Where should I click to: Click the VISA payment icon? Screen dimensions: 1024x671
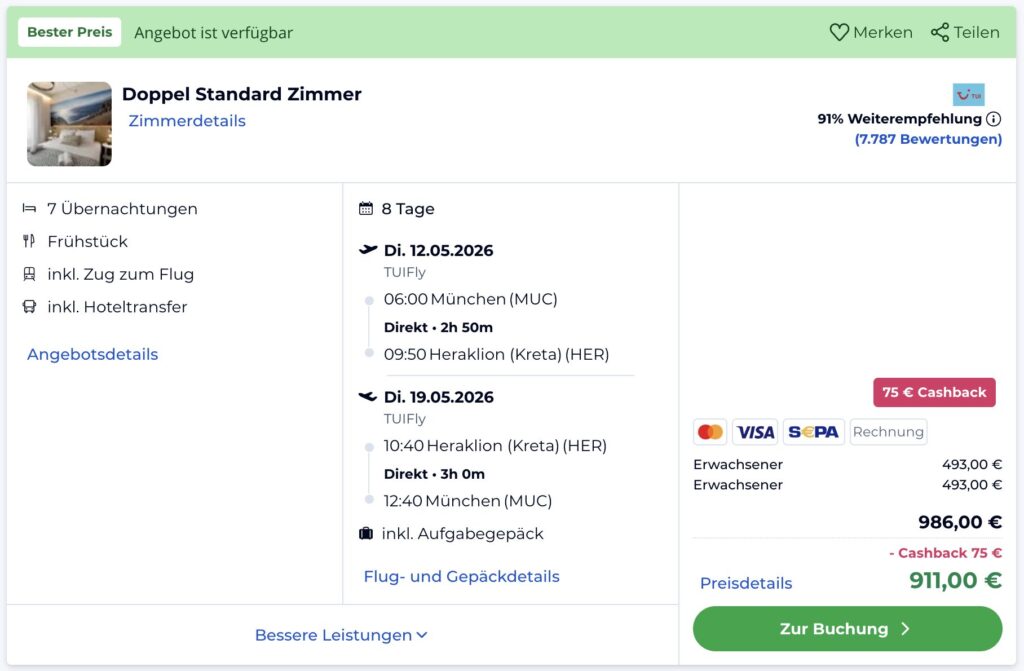tap(755, 432)
